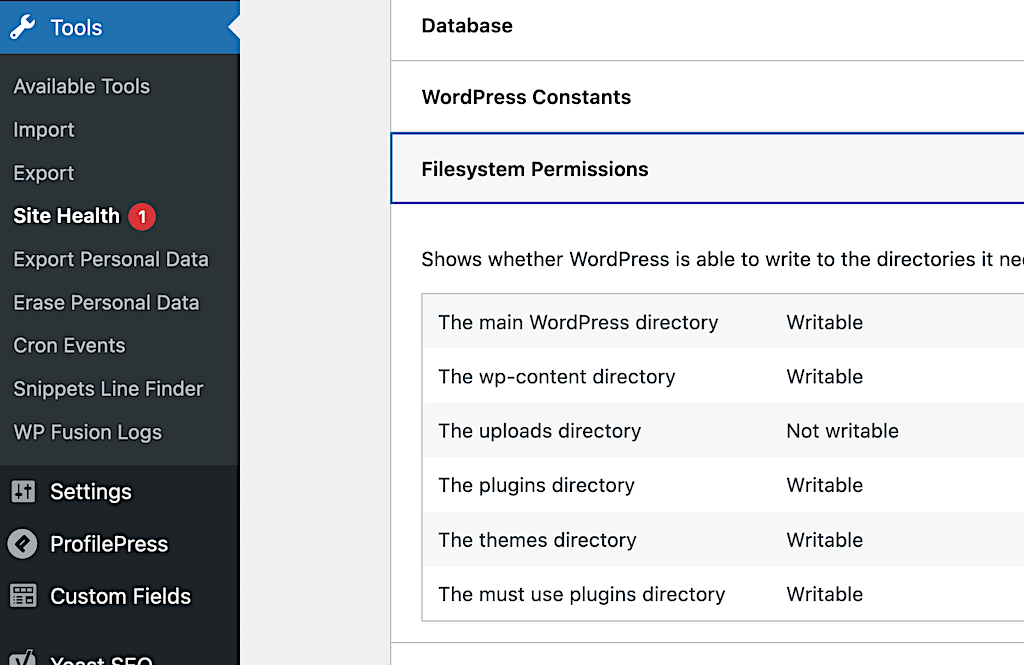Click the Custom Fields grid icon

tap(23, 596)
